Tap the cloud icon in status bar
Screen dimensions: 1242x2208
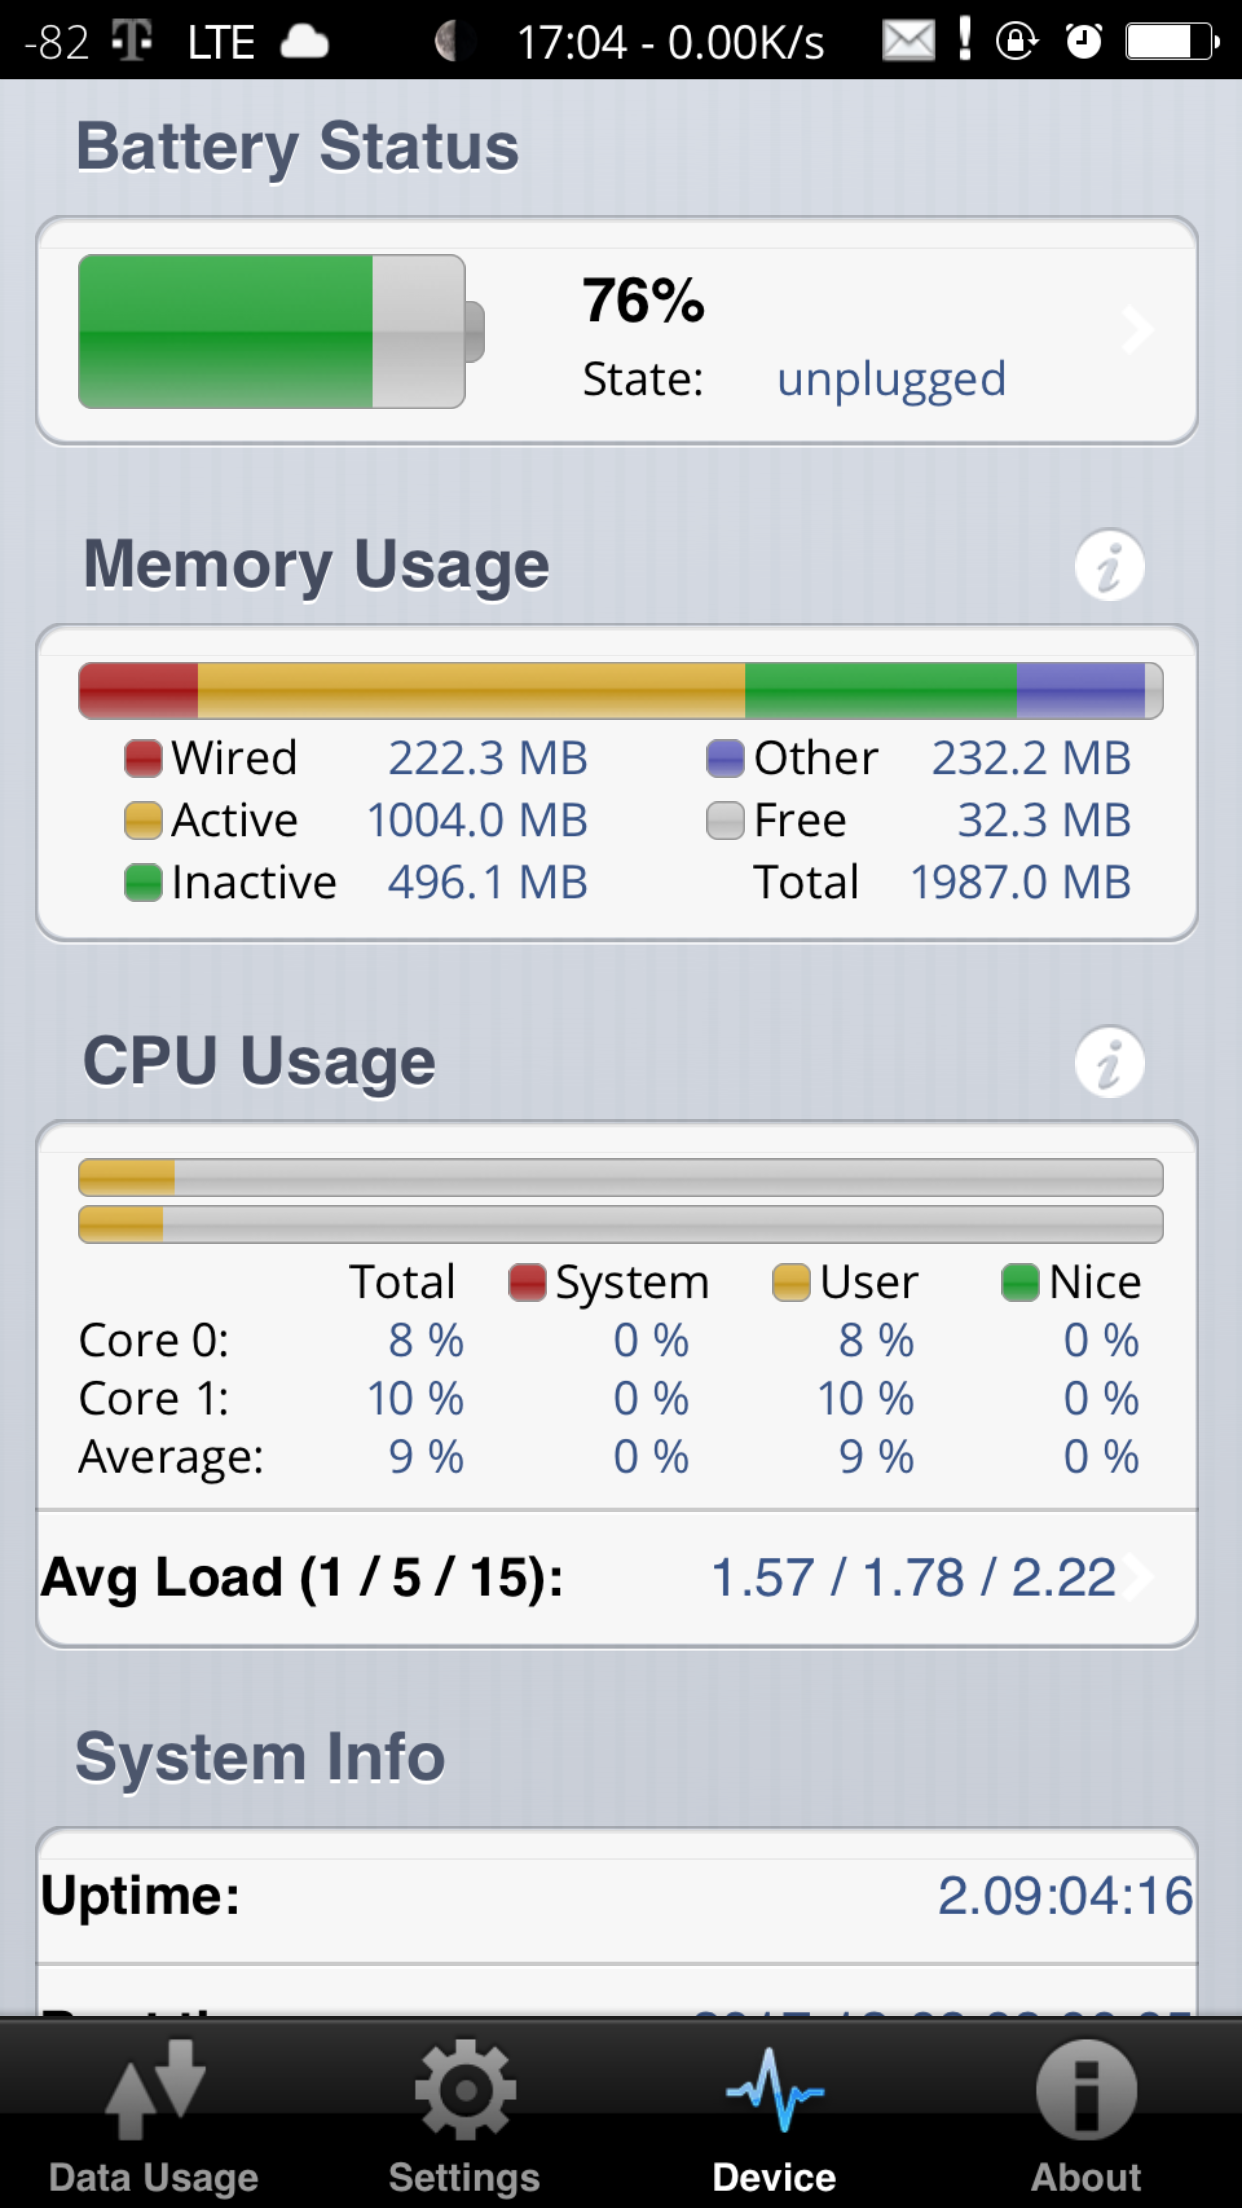pos(304,42)
